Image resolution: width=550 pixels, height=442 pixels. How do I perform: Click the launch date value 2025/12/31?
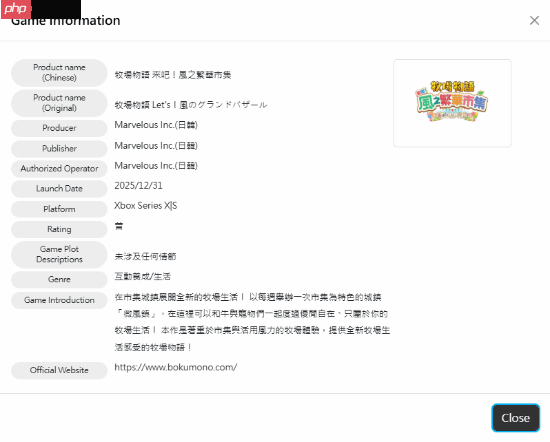(x=138, y=186)
